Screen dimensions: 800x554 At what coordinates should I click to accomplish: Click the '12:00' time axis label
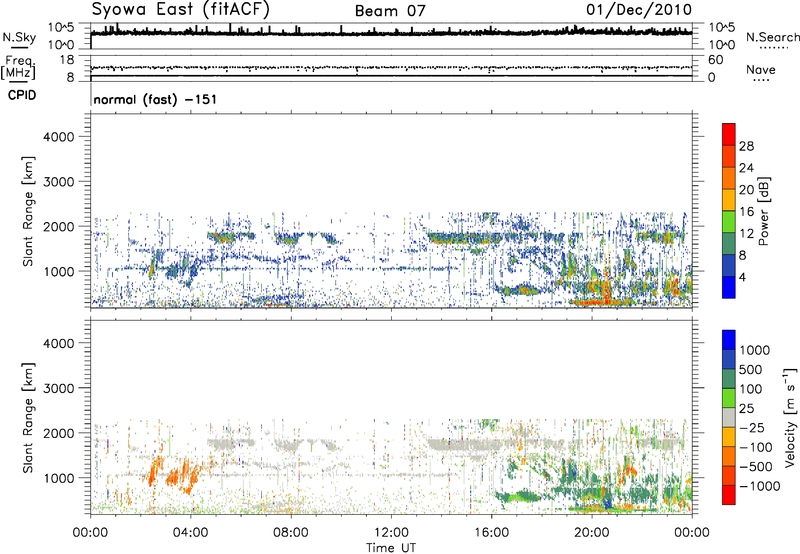[391, 533]
